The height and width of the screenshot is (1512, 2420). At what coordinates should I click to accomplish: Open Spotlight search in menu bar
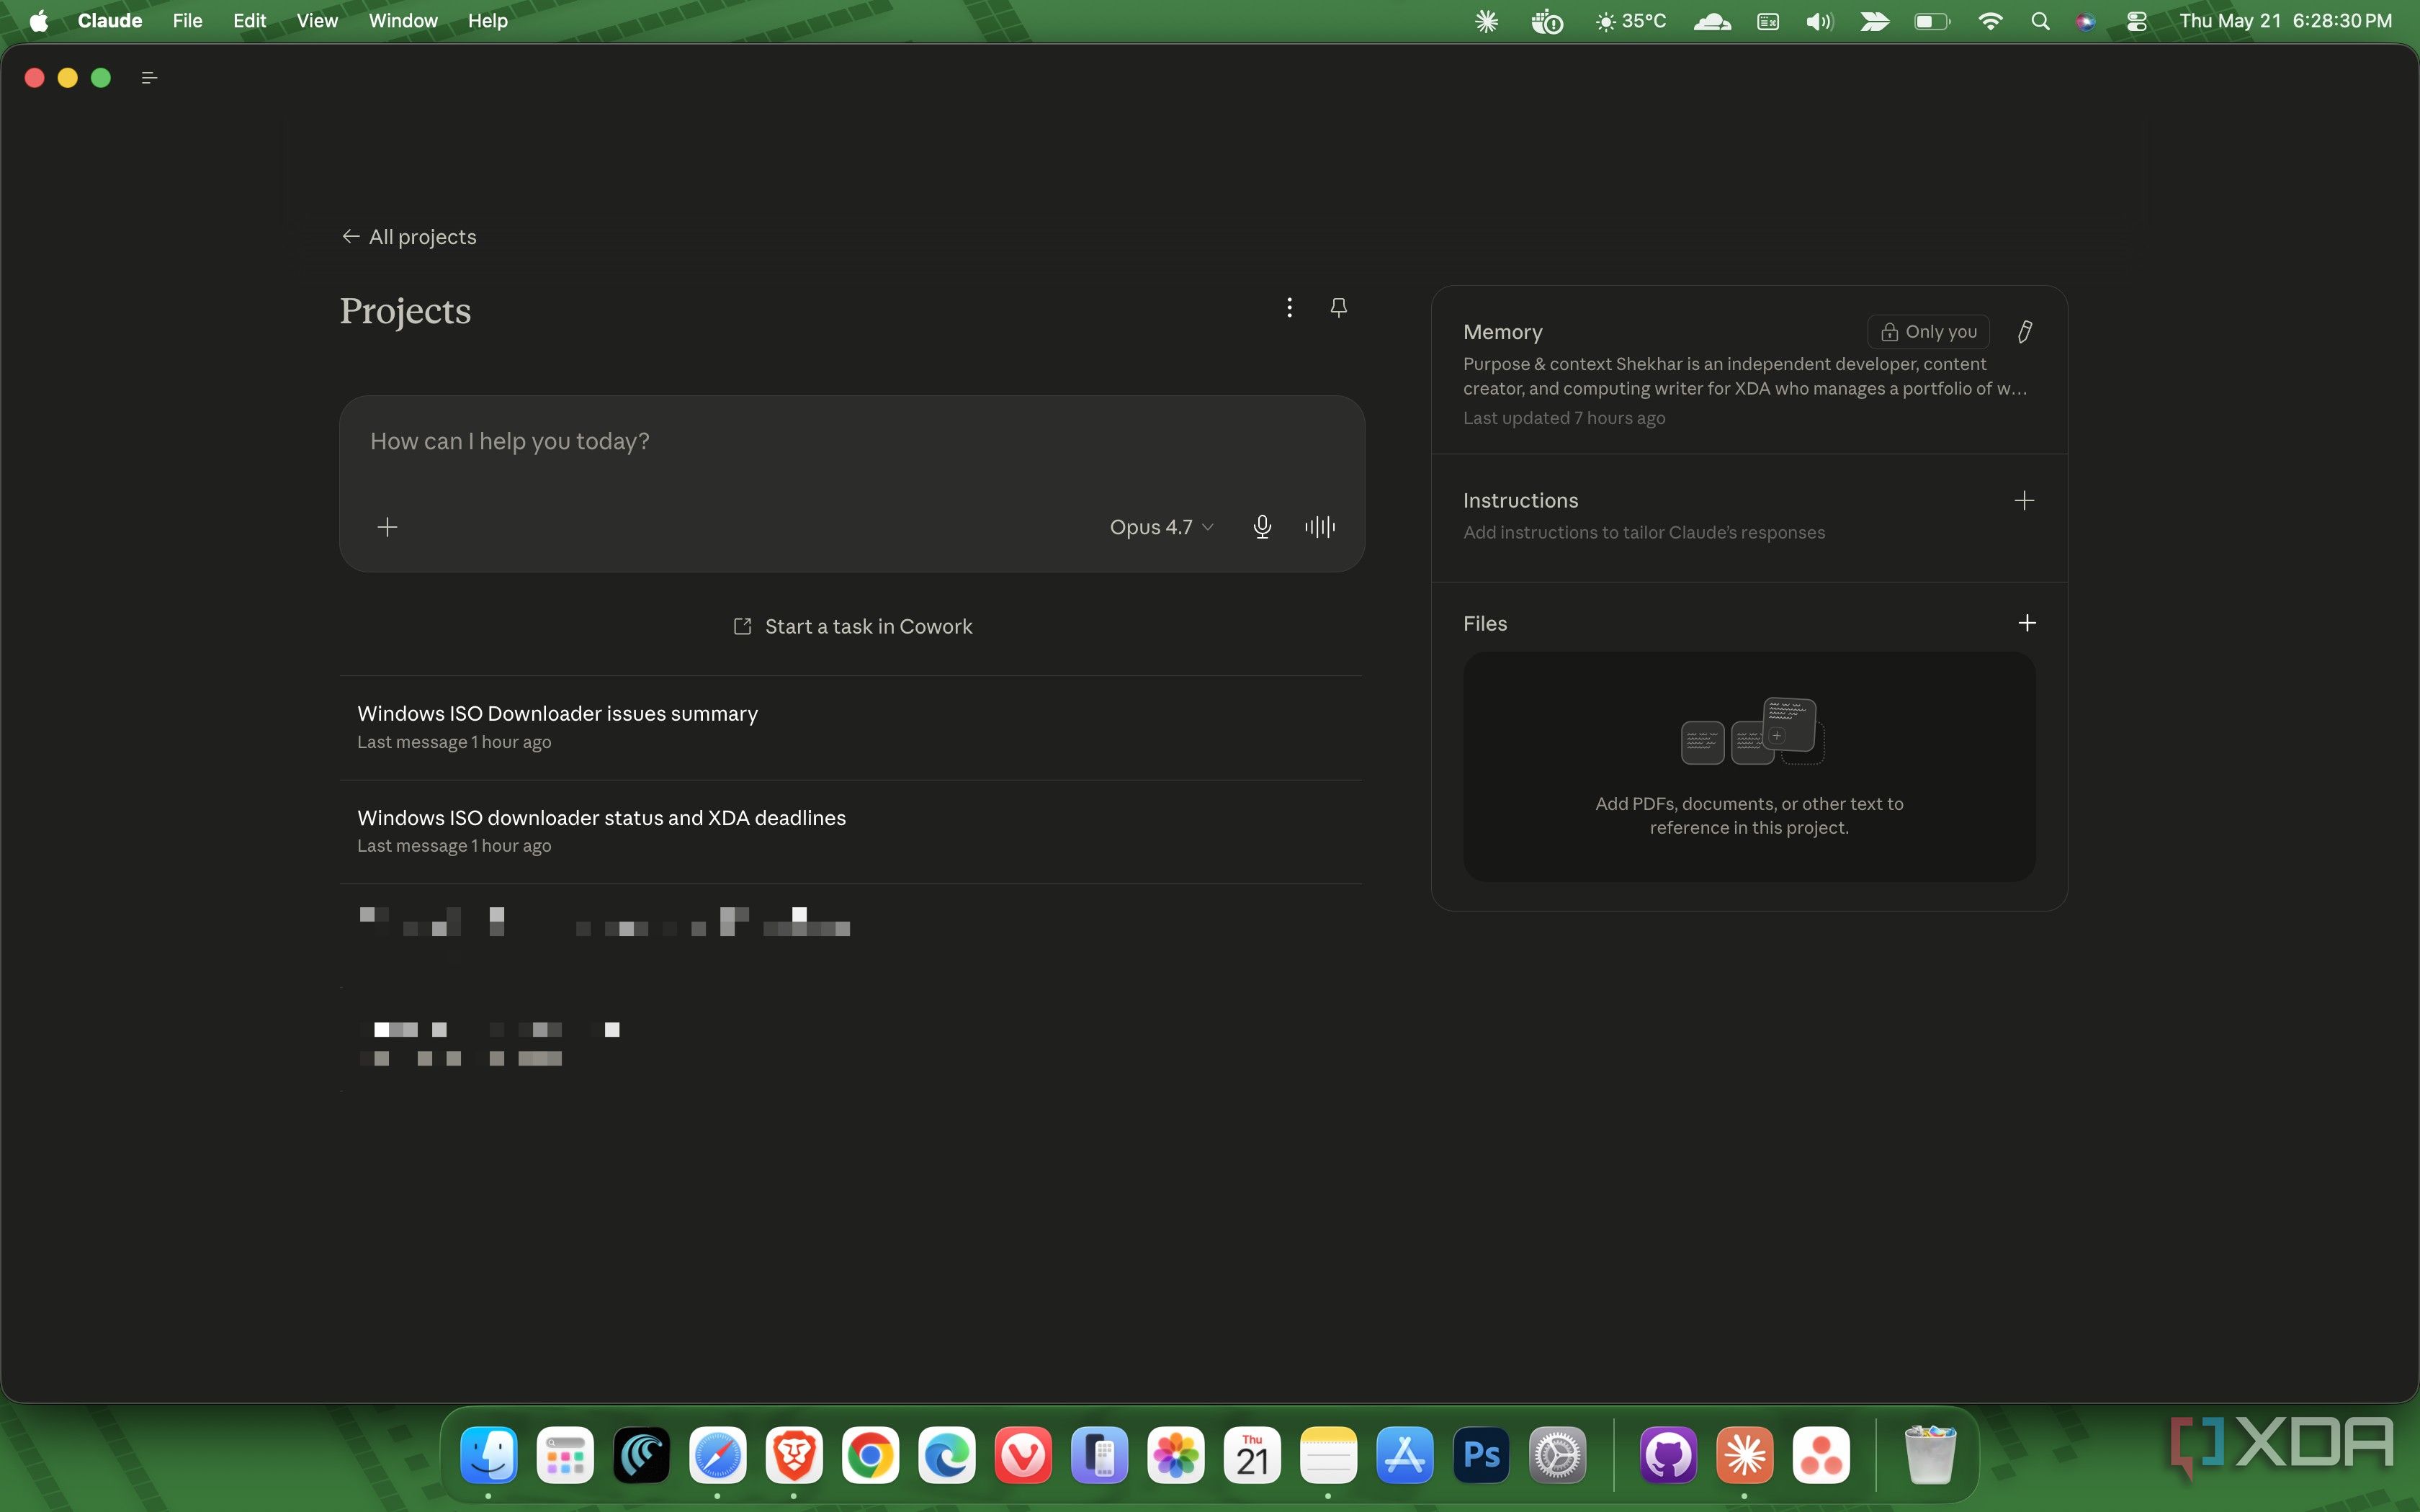(x=2040, y=21)
